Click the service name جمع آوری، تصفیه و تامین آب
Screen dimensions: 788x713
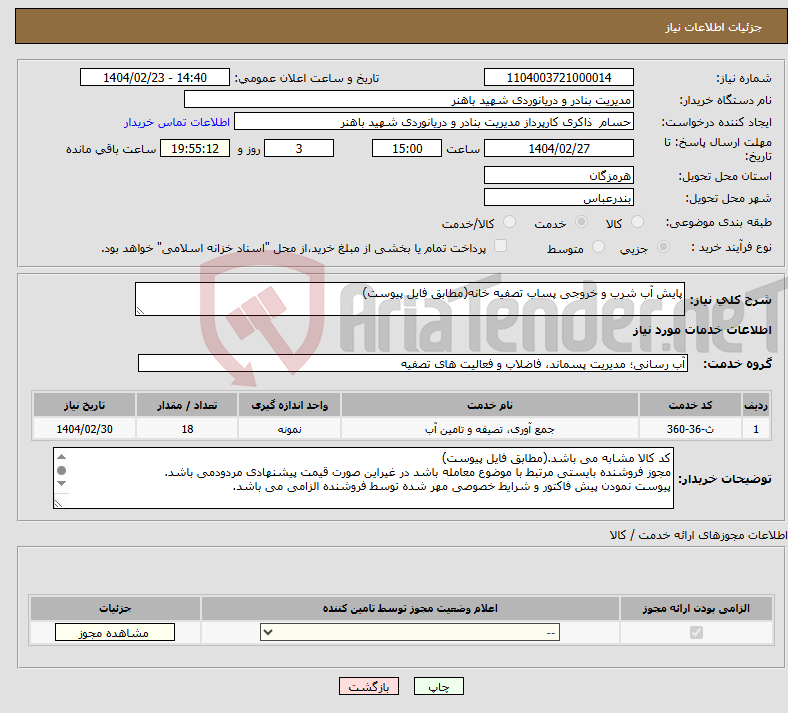[490, 429]
